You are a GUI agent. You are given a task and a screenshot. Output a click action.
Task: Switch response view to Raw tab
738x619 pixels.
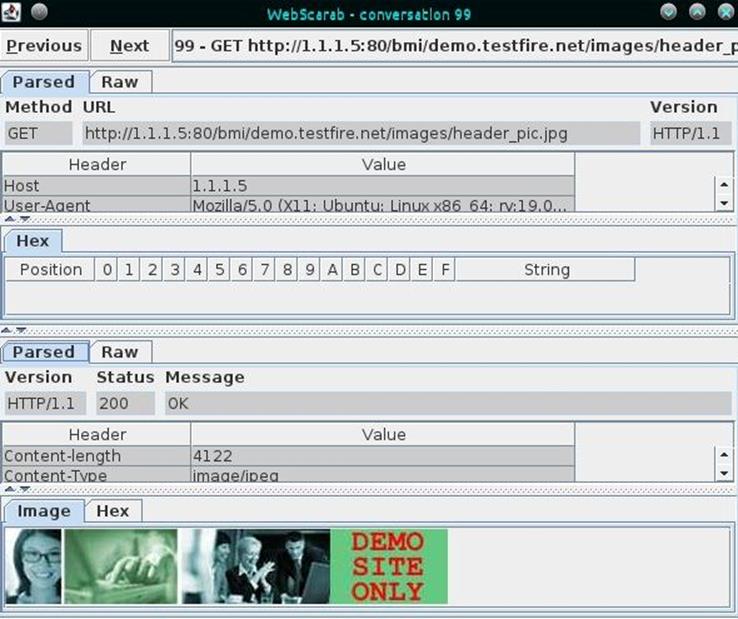[120, 352]
